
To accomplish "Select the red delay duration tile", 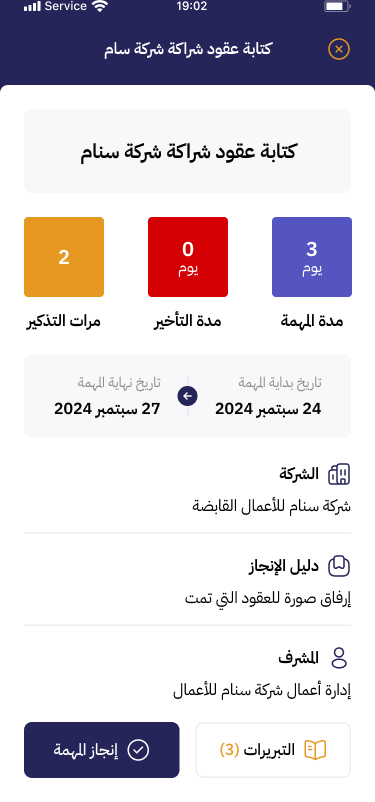I will coord(188,257).
